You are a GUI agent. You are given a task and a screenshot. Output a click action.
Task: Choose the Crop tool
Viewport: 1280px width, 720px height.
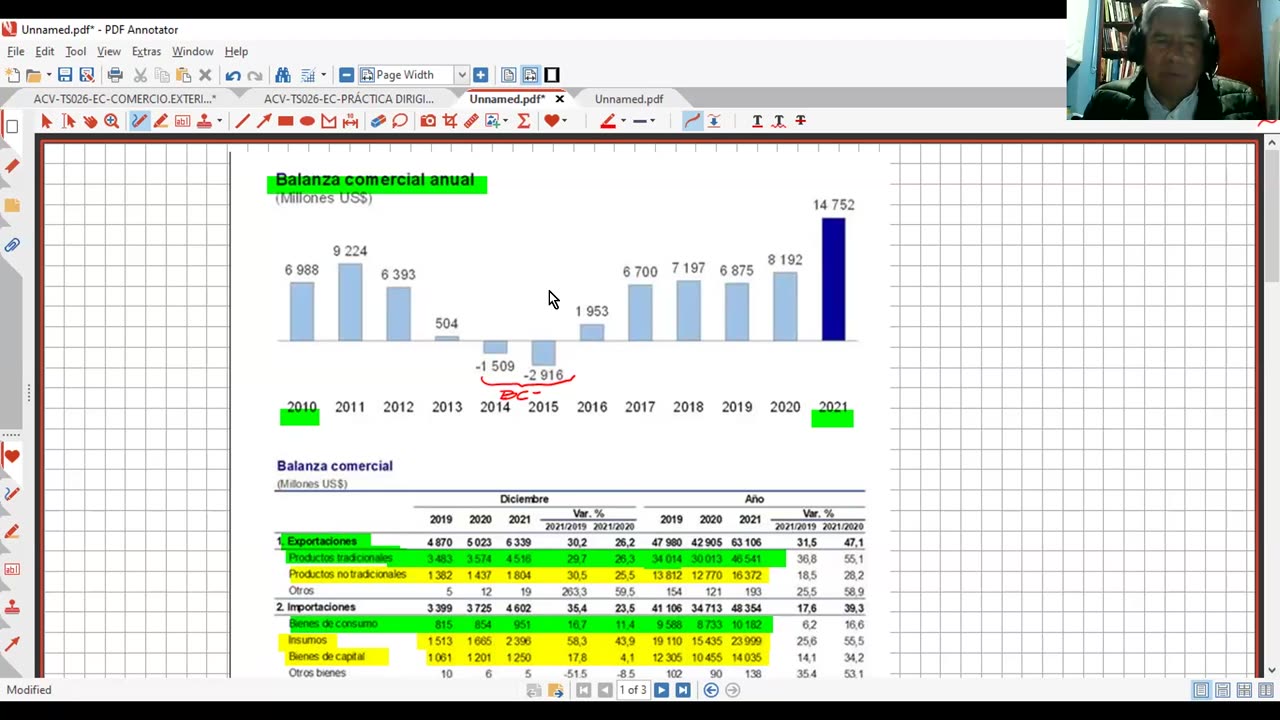coord(449,121)
